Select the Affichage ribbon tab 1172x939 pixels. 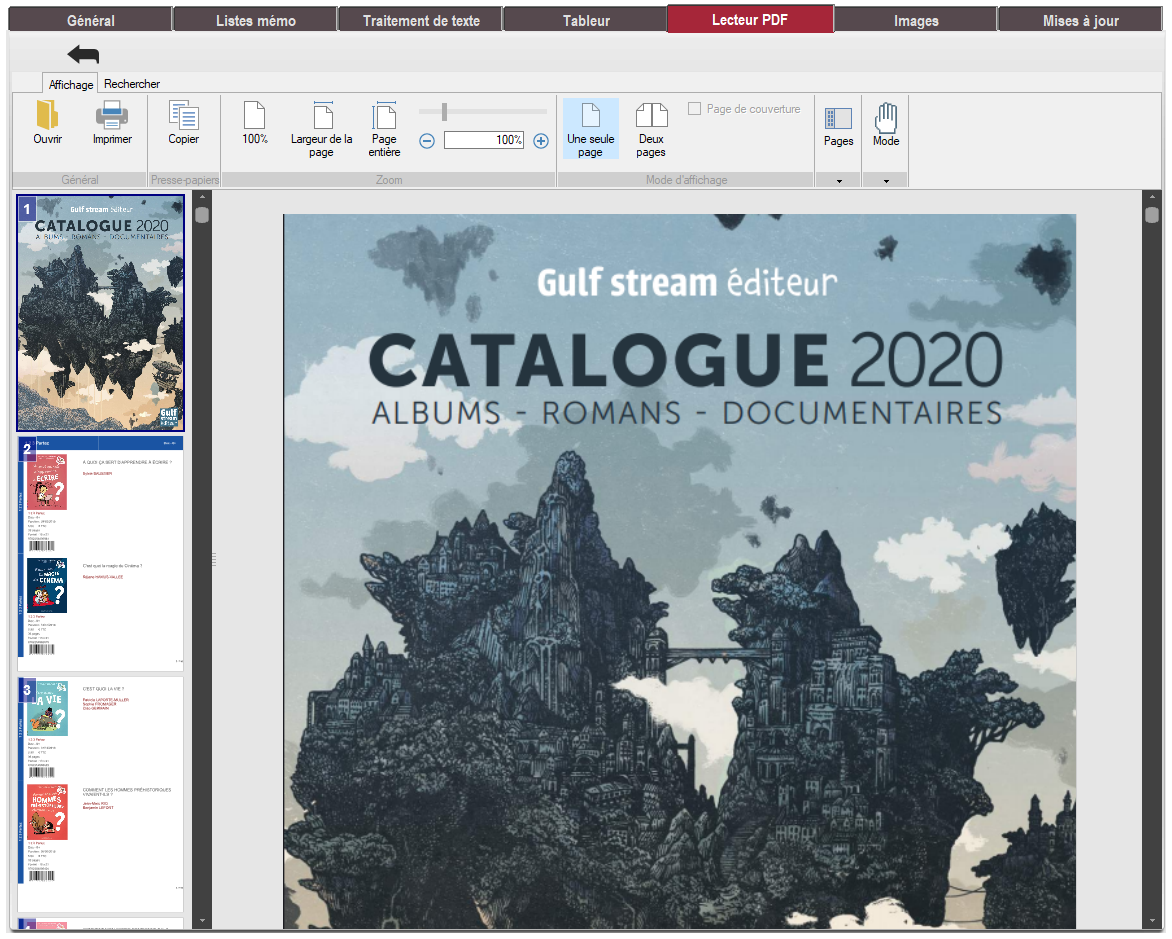tap(71, 84)
